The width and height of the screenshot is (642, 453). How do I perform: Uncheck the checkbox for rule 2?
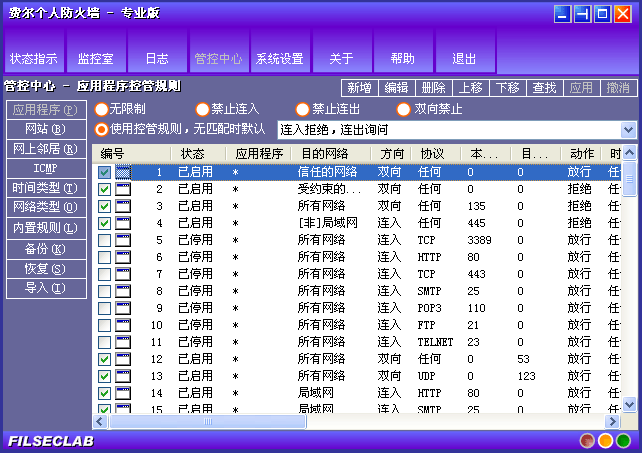(x=104, y=189)
